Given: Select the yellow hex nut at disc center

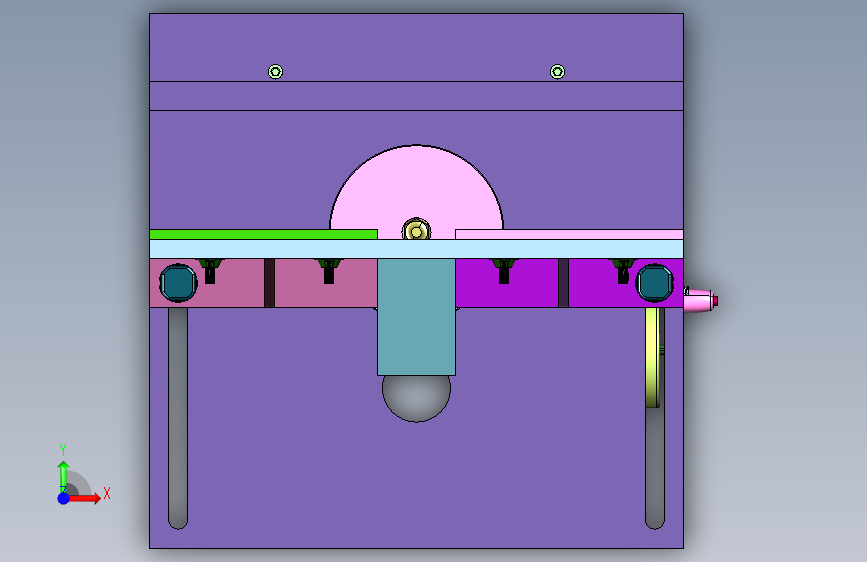Looking at the screenshot, I should click(416, 230).
